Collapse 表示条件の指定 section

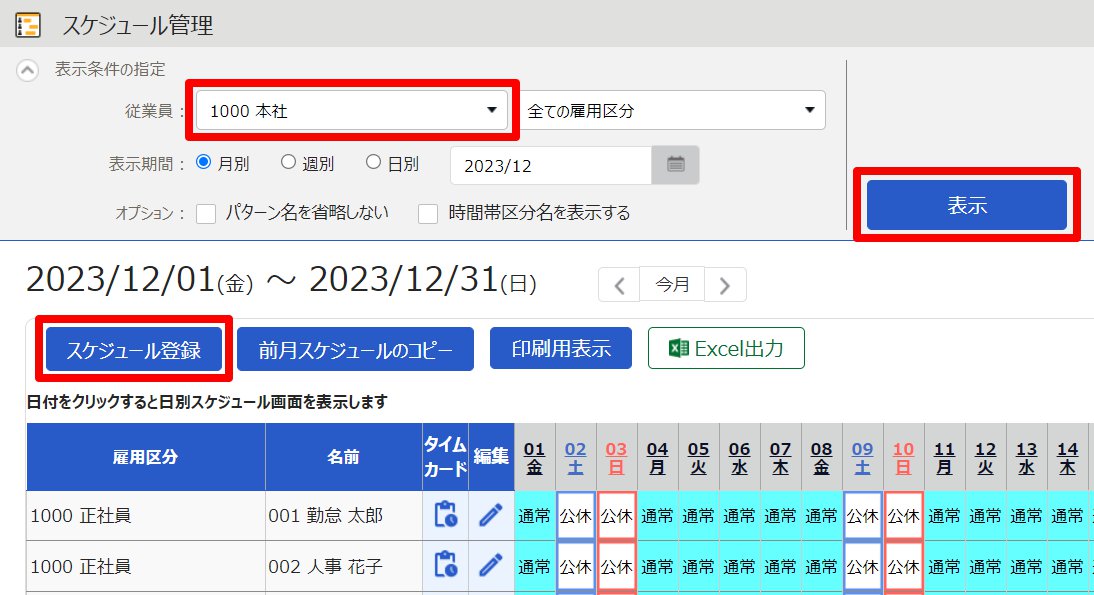pos(27,70)
